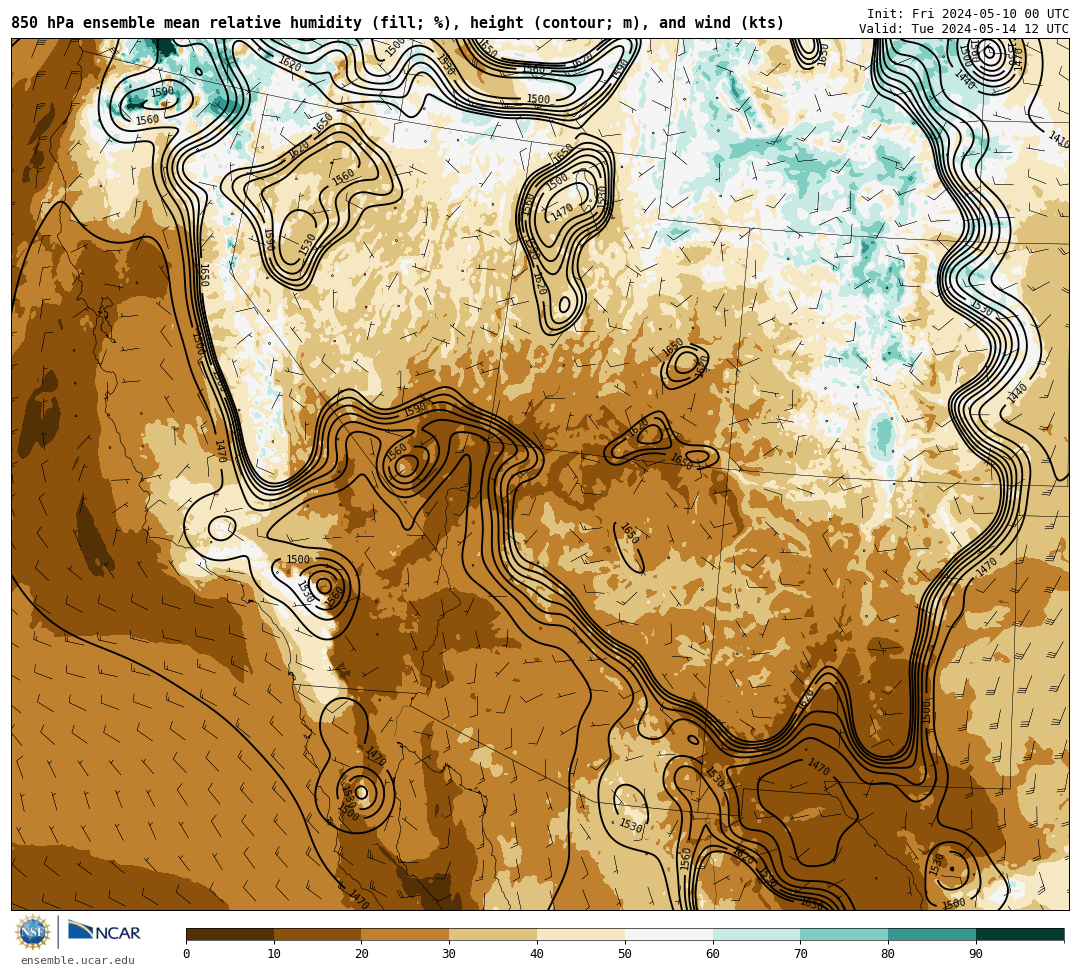The width and height of the screenshot is (1080, 973).
Task: Click the 60–70 light teal colorbar segment
Action: (x=756, y=934)
